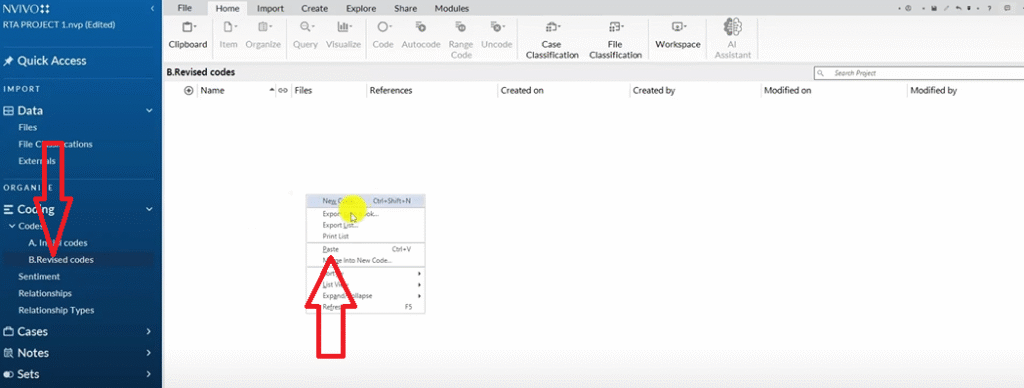Click the Autocode ribbon icon
Image resolution: width=1024 pixels, height=388 pixels.
click(x=421, y=27)
